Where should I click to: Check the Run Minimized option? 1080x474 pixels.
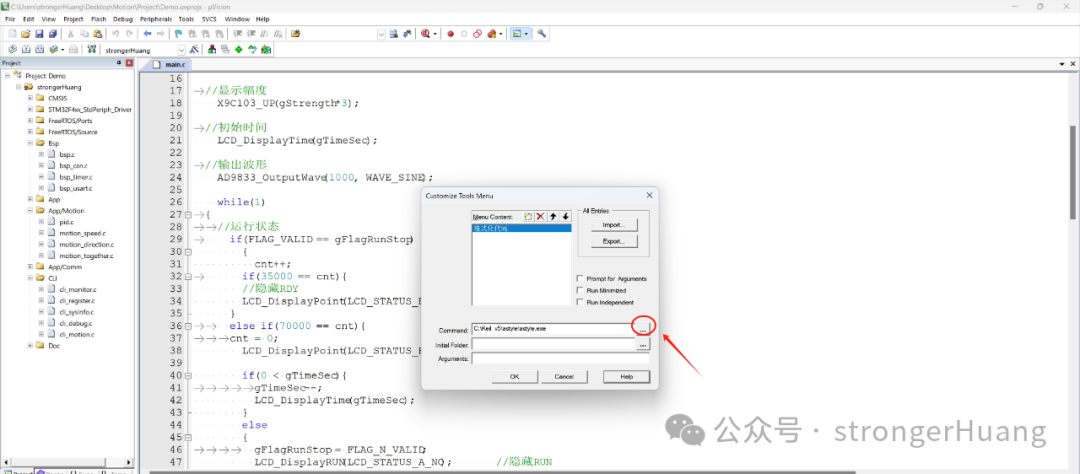point(581,291)
